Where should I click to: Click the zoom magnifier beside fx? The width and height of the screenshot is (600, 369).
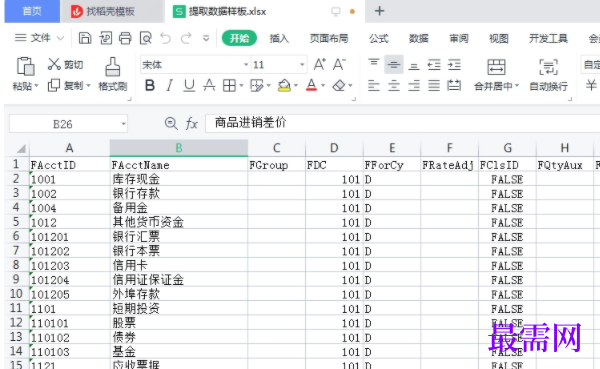171,123
